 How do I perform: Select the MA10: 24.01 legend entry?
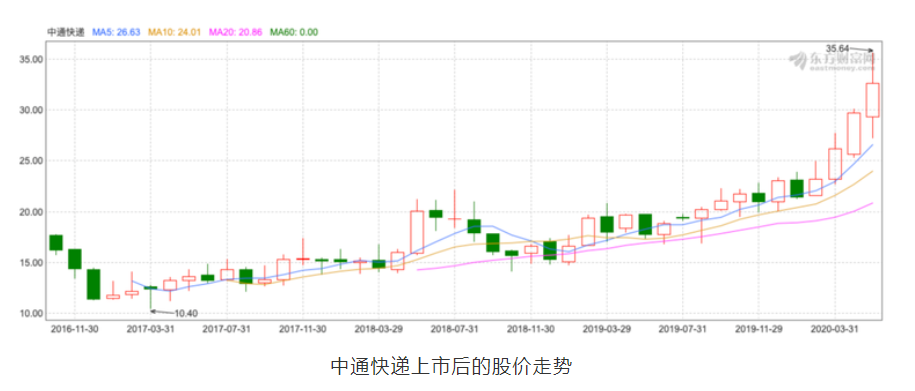[x=174, y=32]
